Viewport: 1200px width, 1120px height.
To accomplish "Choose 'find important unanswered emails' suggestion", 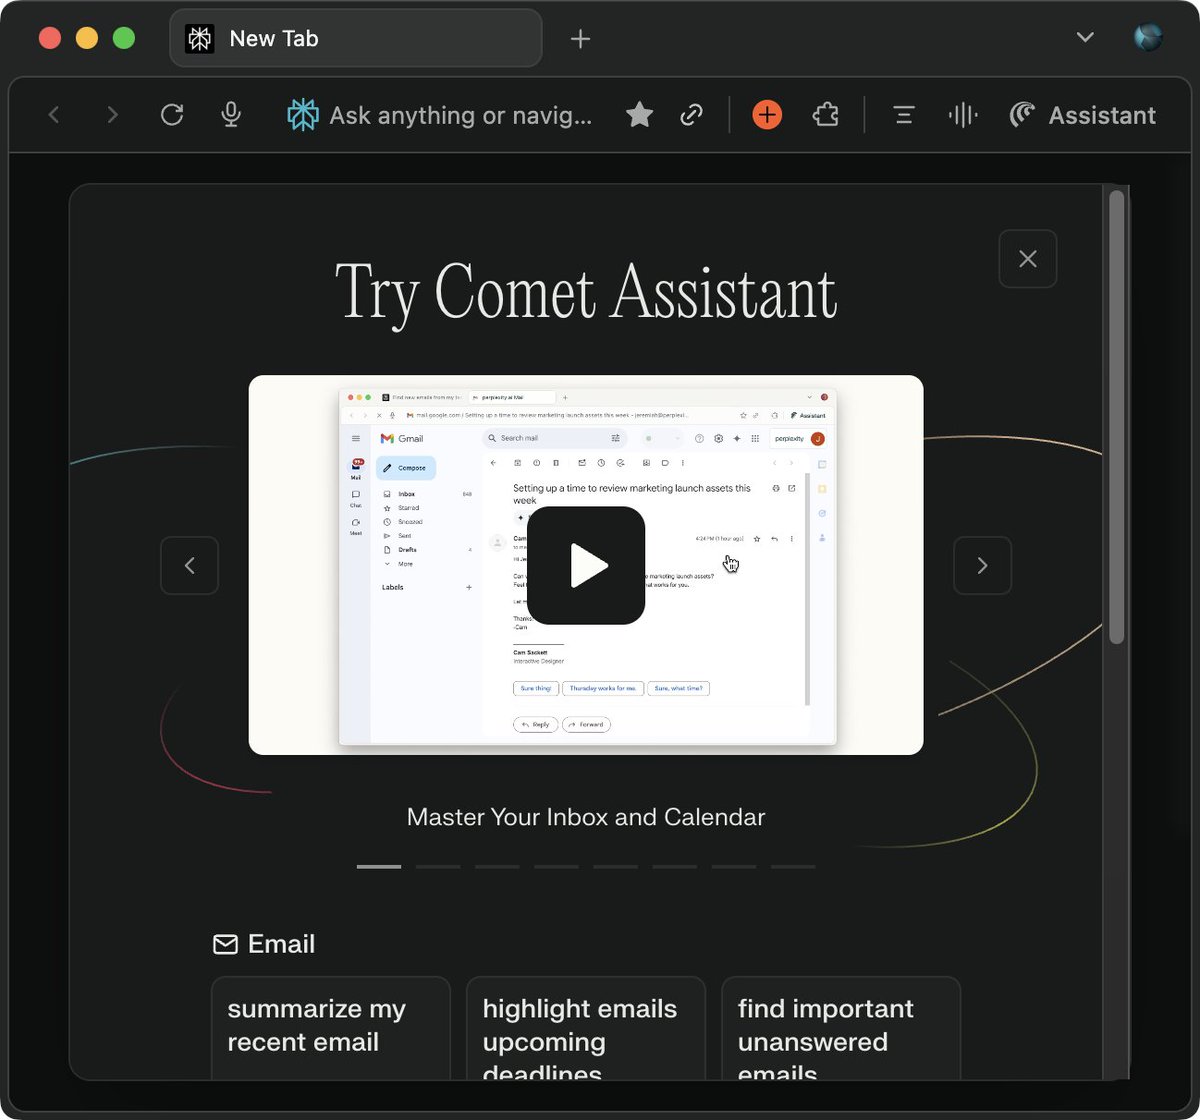I will pos(841,1028).
